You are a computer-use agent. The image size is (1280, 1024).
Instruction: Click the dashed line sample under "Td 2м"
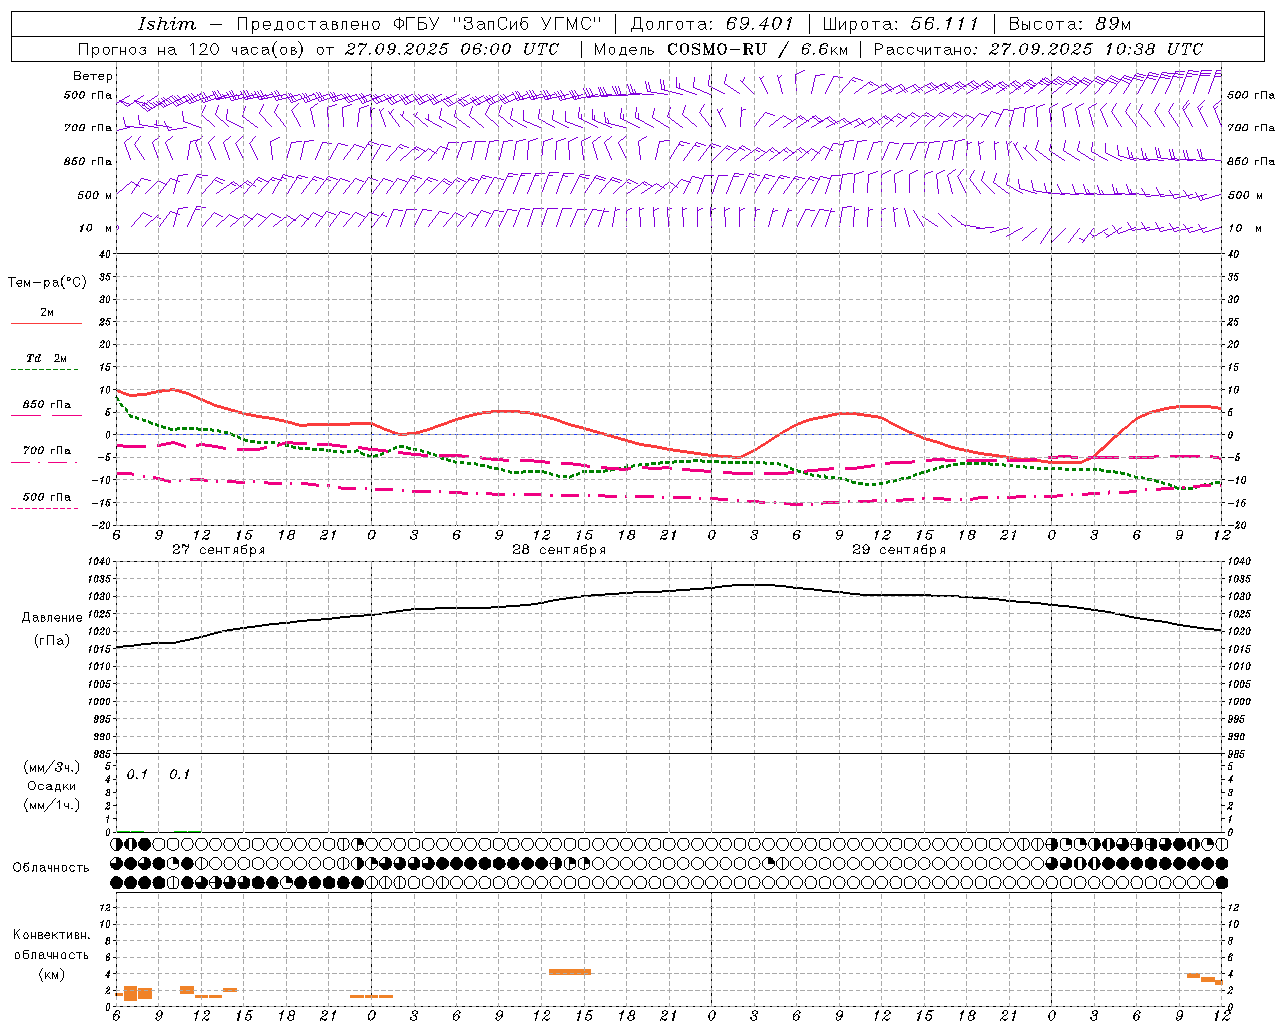click(45, 370)
